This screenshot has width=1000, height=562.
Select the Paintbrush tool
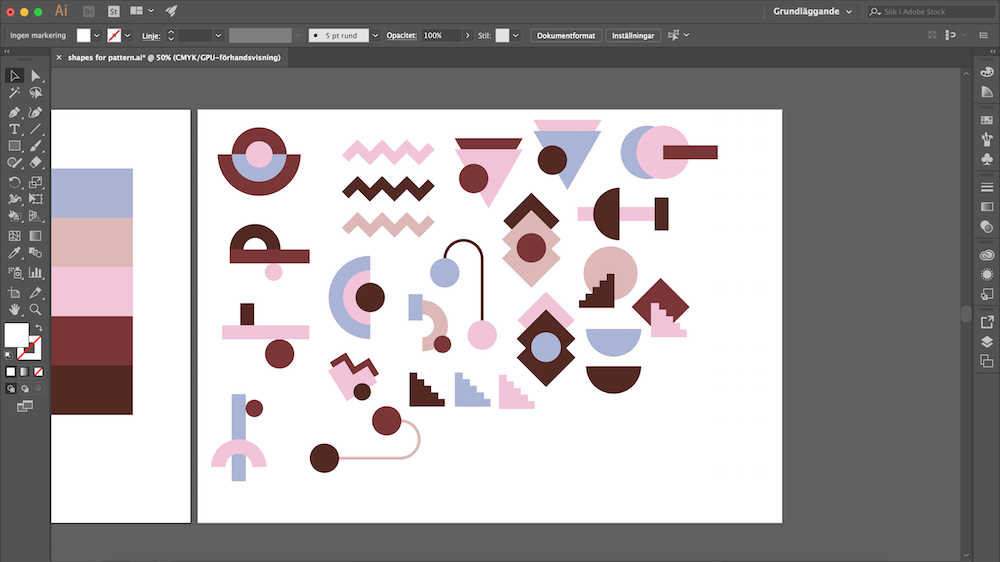click(36, 146)
